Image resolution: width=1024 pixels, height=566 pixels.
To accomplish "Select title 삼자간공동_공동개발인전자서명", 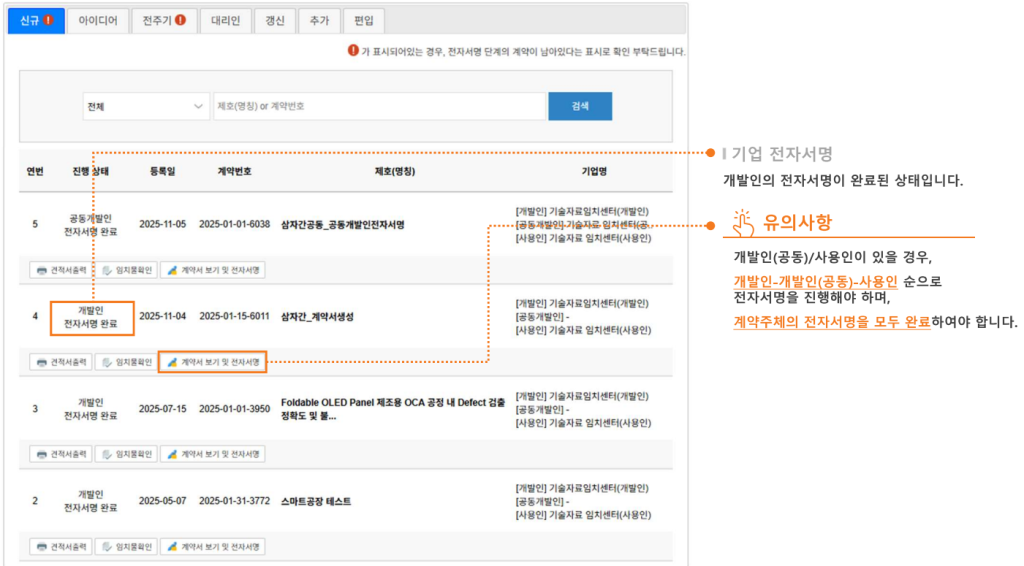I will (x=343, y=225).
